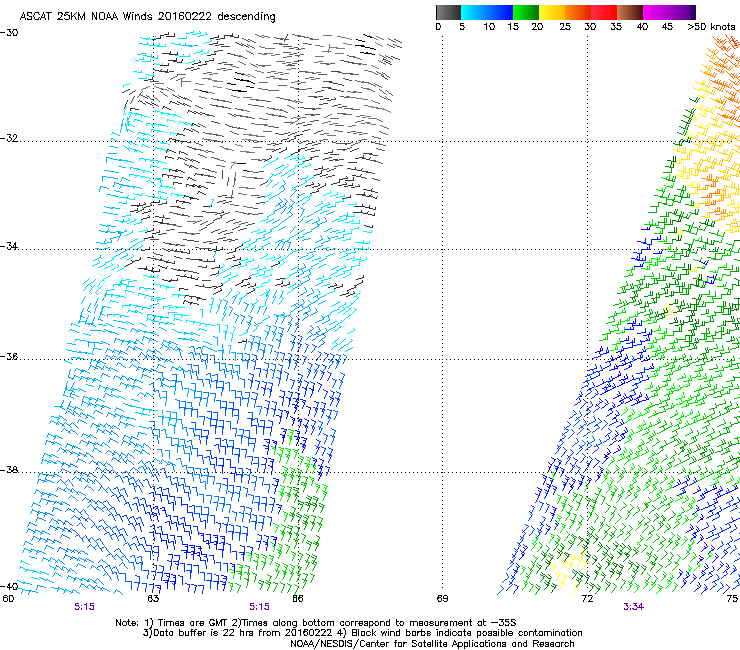Click the gray 0-5 knots legend segment
The image size is (740, 650).
(450, 12)
